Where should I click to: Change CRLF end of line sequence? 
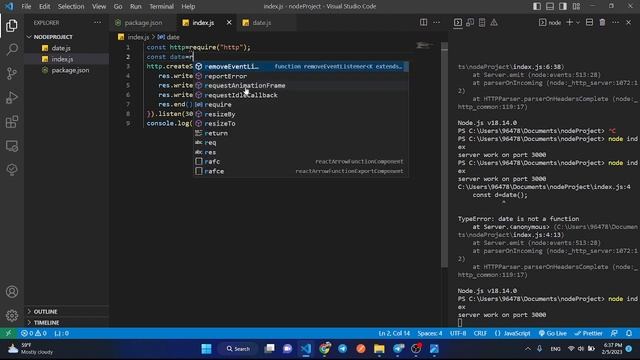pyautogui.click(x=480, y=333)
